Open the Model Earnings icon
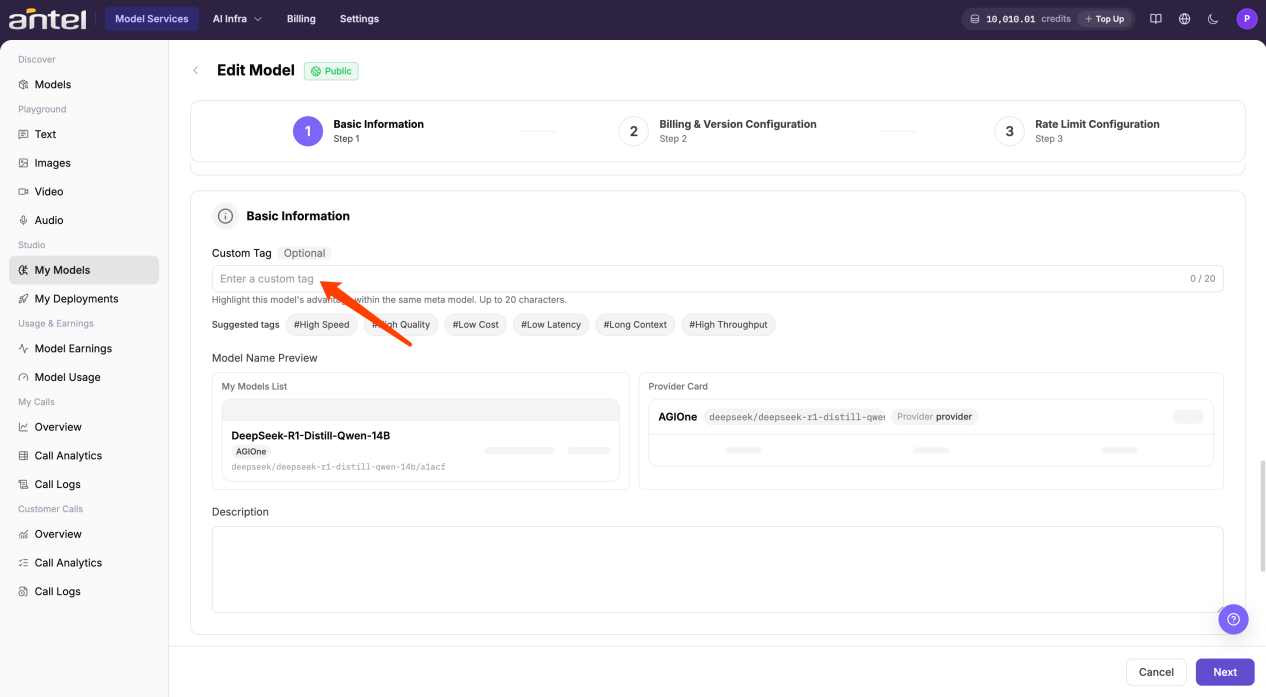1266x697 pixels. pyautogui.click(x=24, y=349)
